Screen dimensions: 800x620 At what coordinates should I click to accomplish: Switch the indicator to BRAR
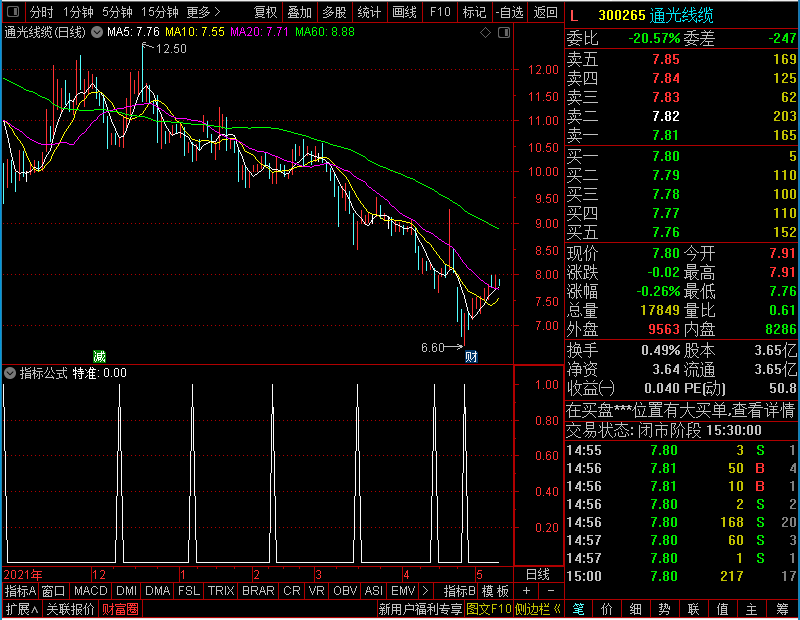[x=258, y=591]
